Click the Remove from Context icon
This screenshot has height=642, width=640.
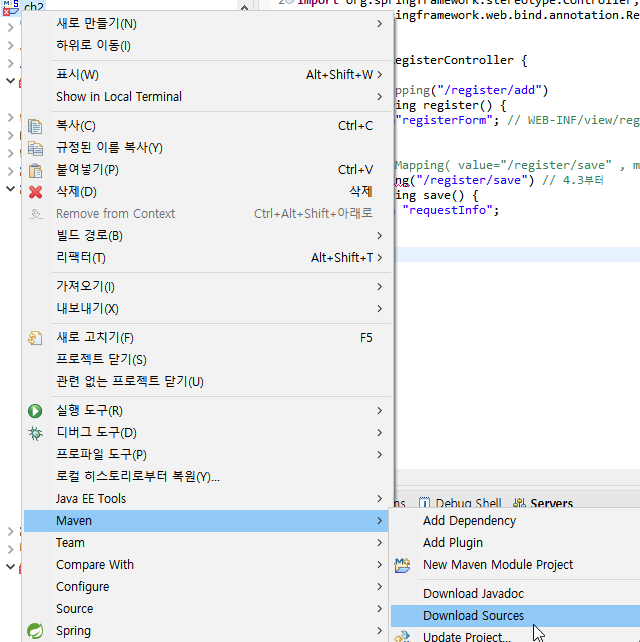(x=36, y=214)
